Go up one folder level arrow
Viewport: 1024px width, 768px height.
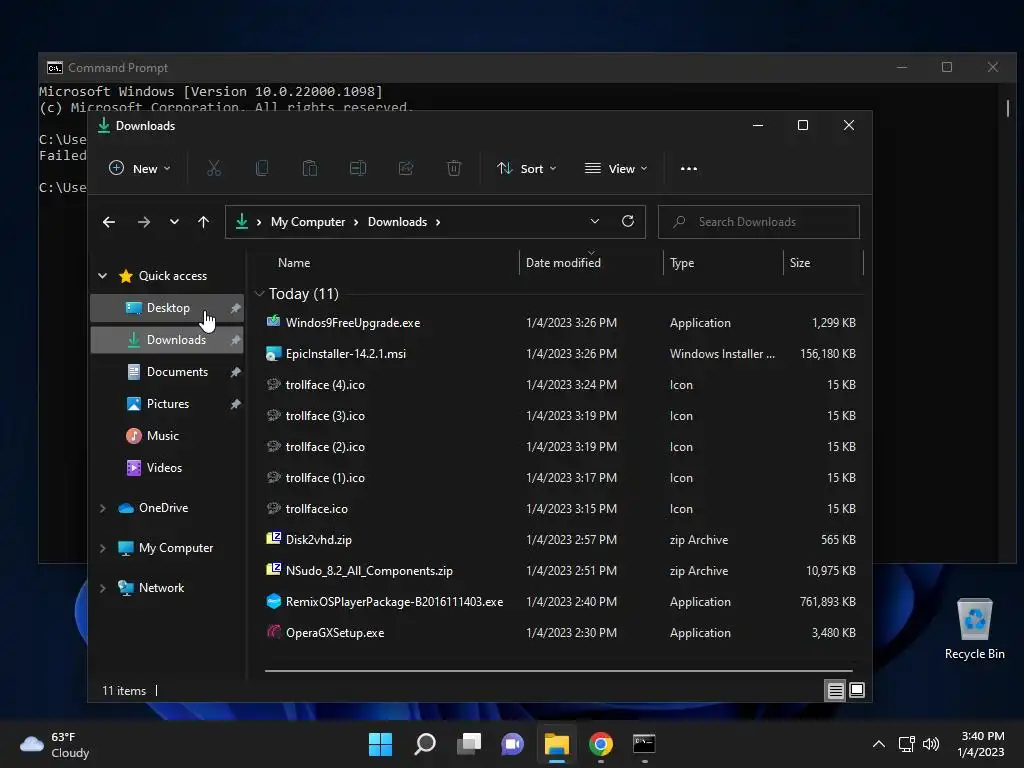[203, 222]
